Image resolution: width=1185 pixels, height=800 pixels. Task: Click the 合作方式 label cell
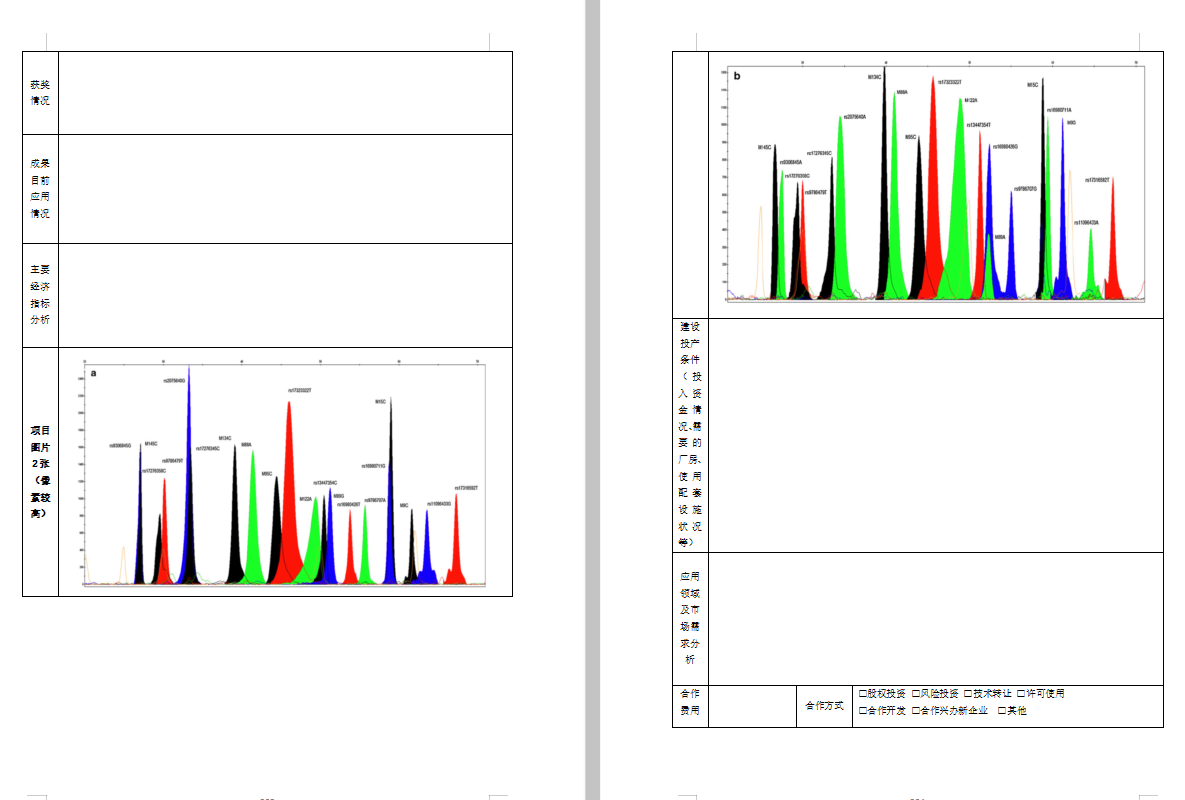click(824, 706)
